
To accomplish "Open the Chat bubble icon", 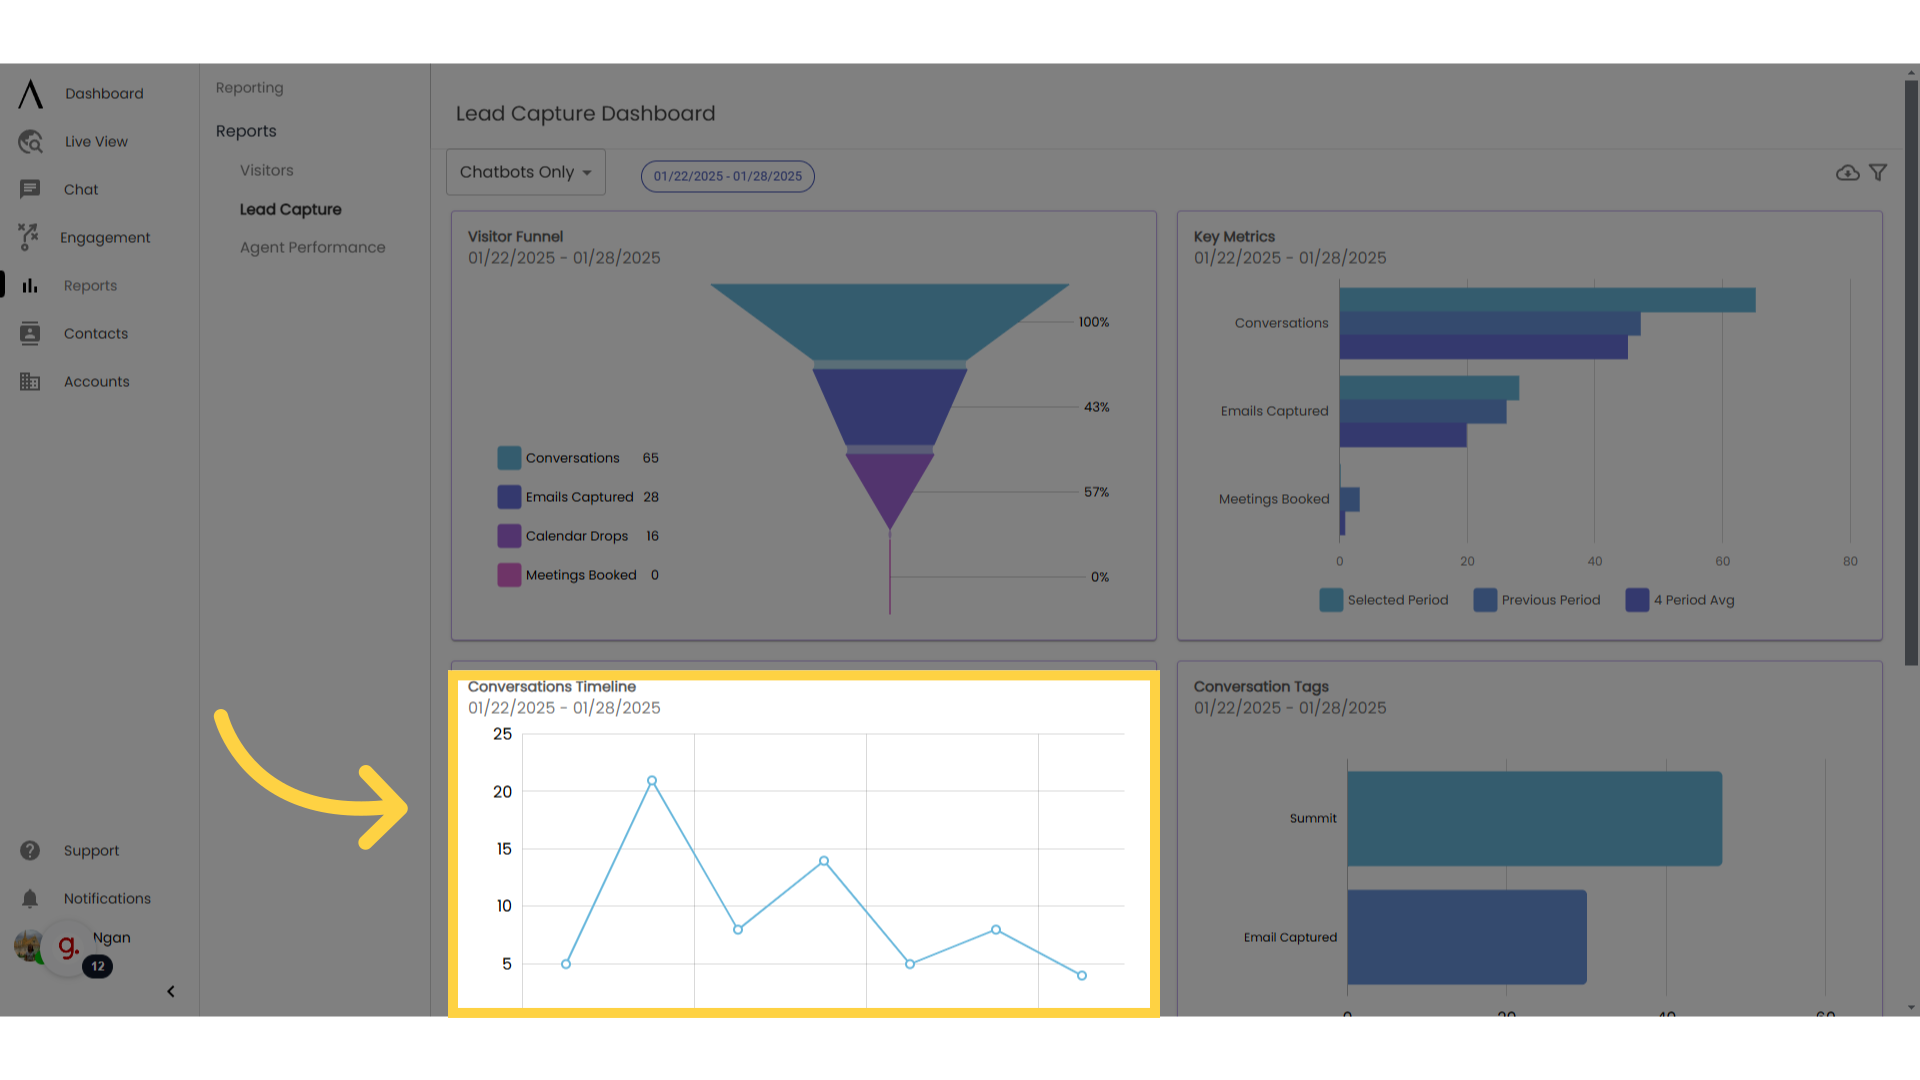I will tap(30, 189).
